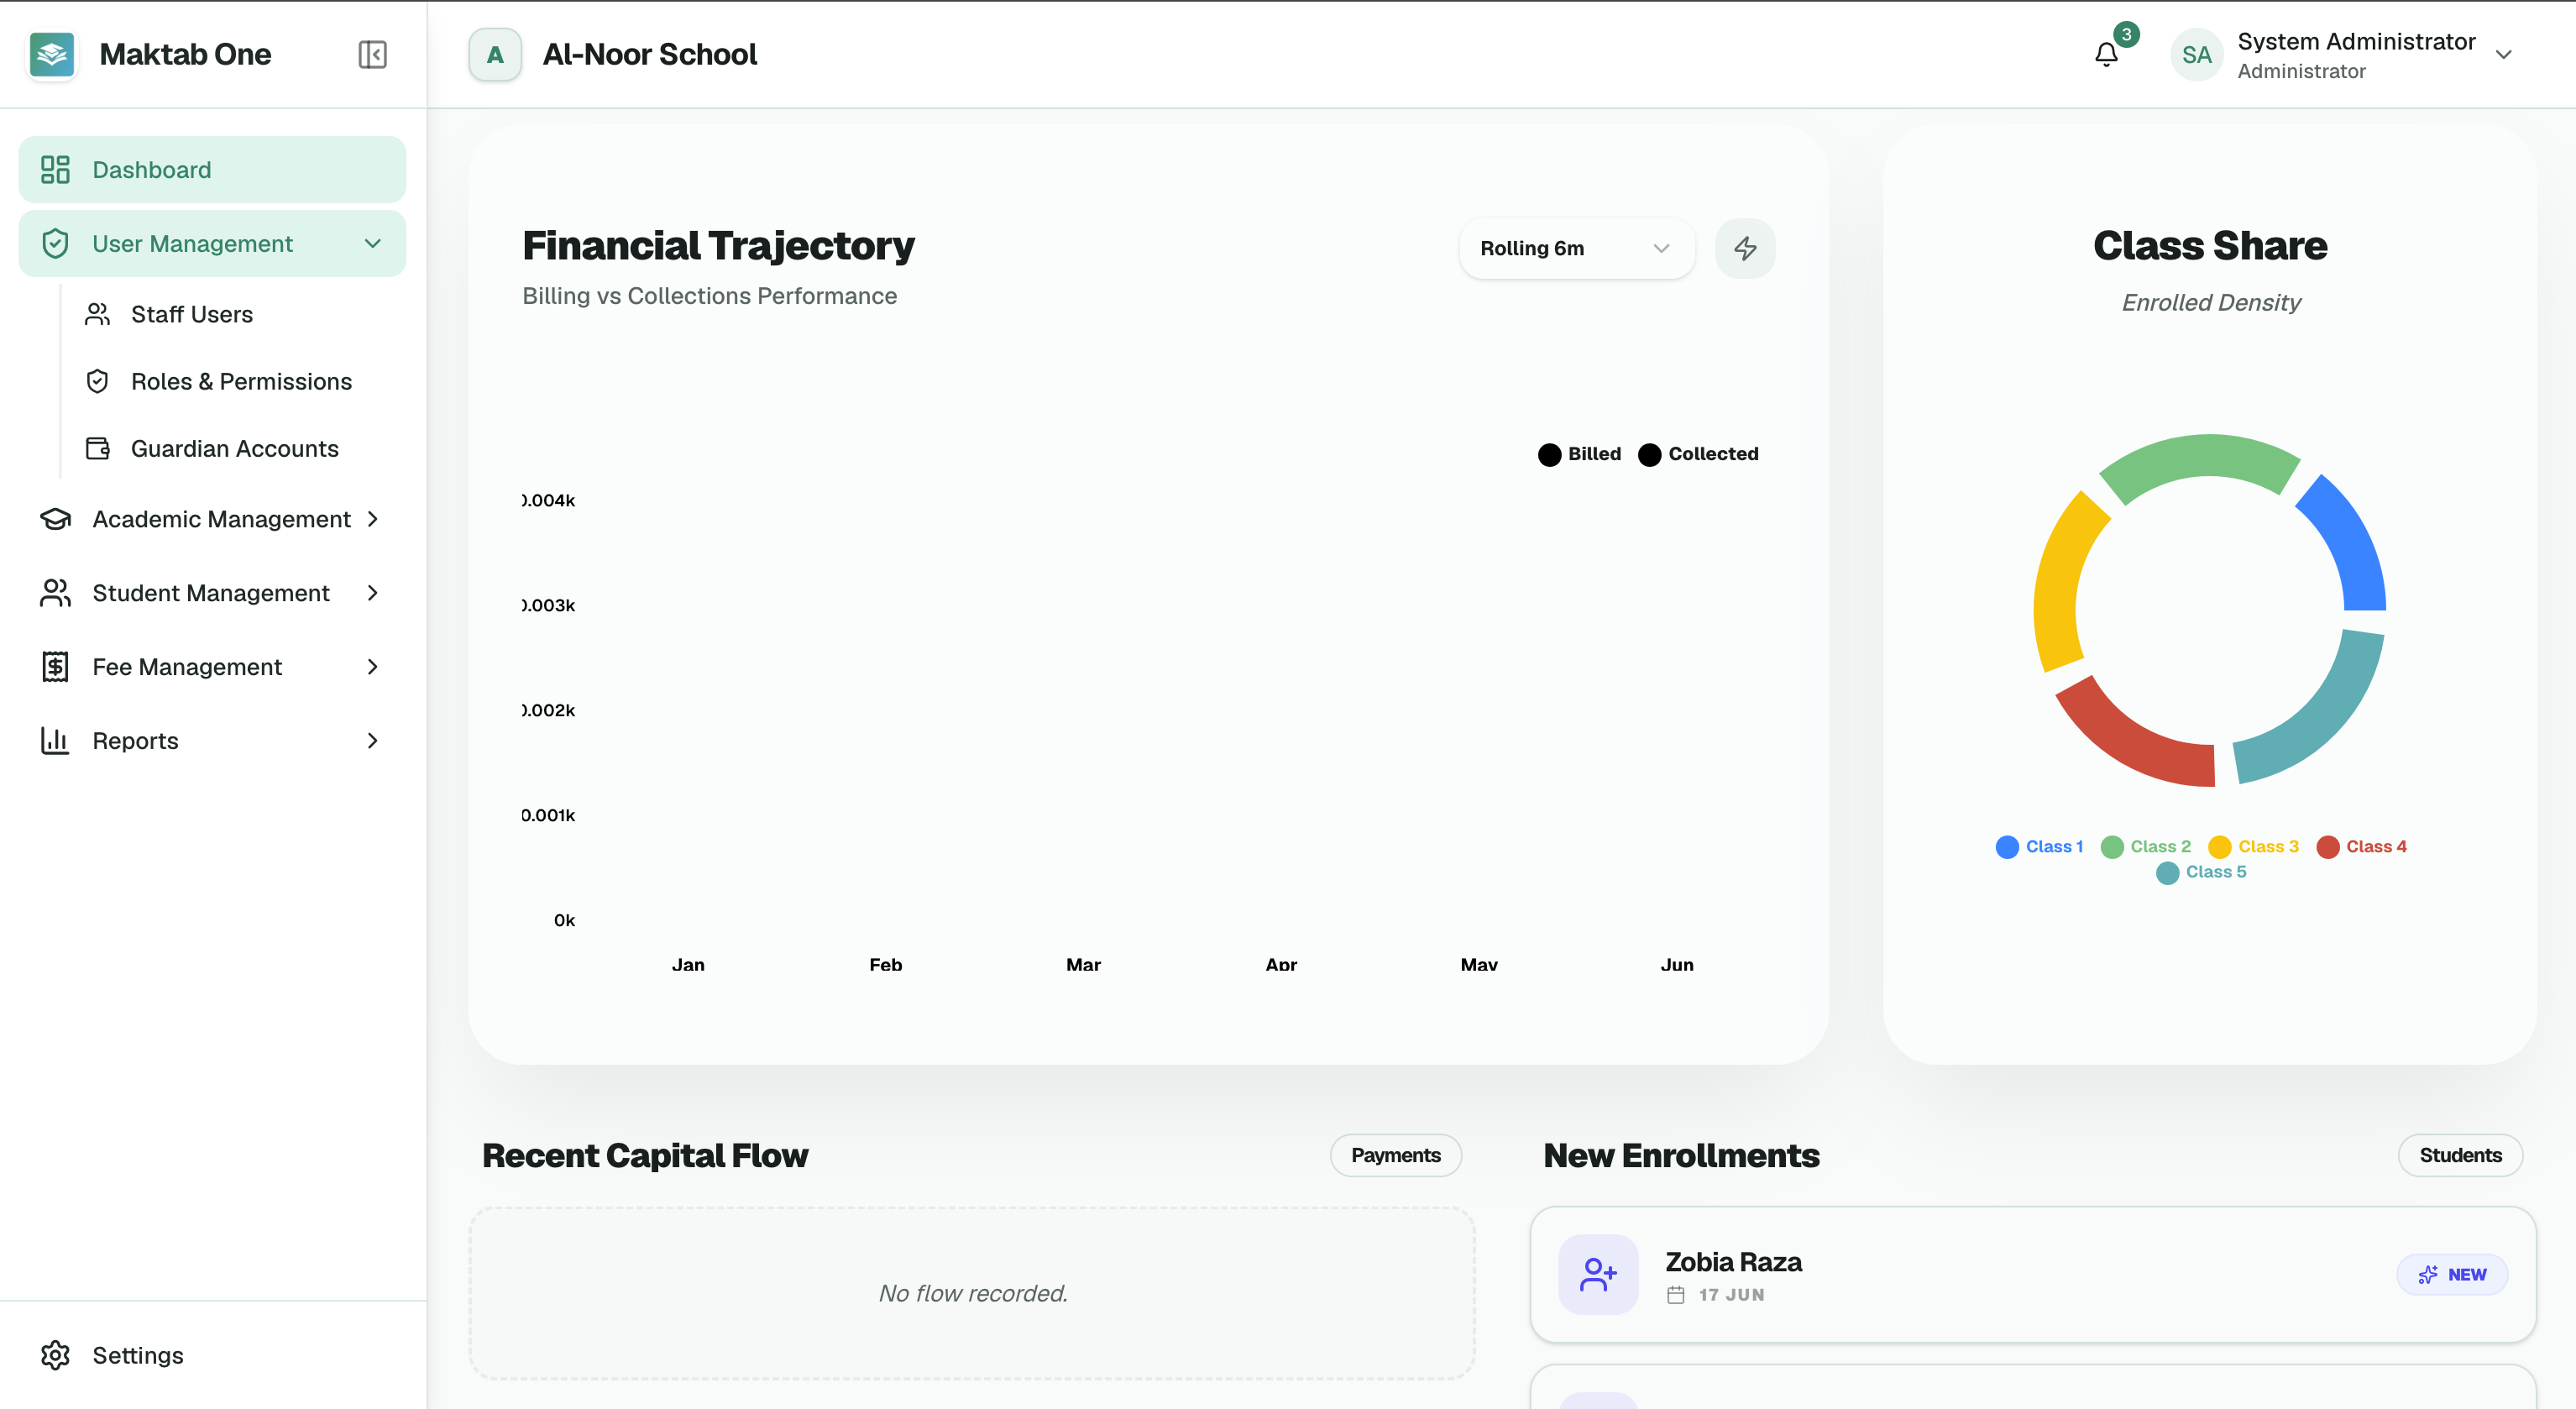Open the notifications bell
Screen dimensions: 2576x1409
coord(2106,54)
